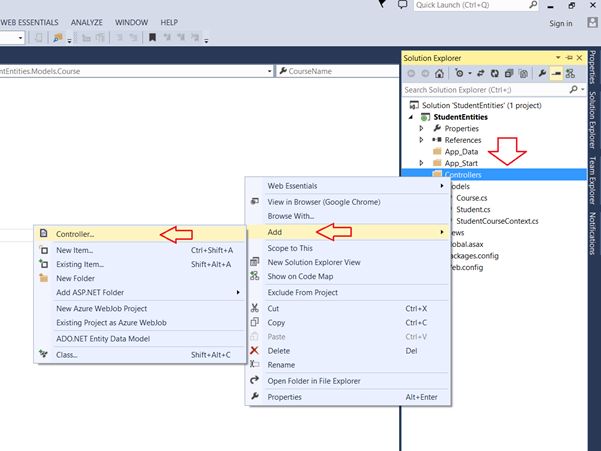Click the Cut scissors icon in context menu
The height and width of the screenshot is (451, 601).
[x=255, y=308]
